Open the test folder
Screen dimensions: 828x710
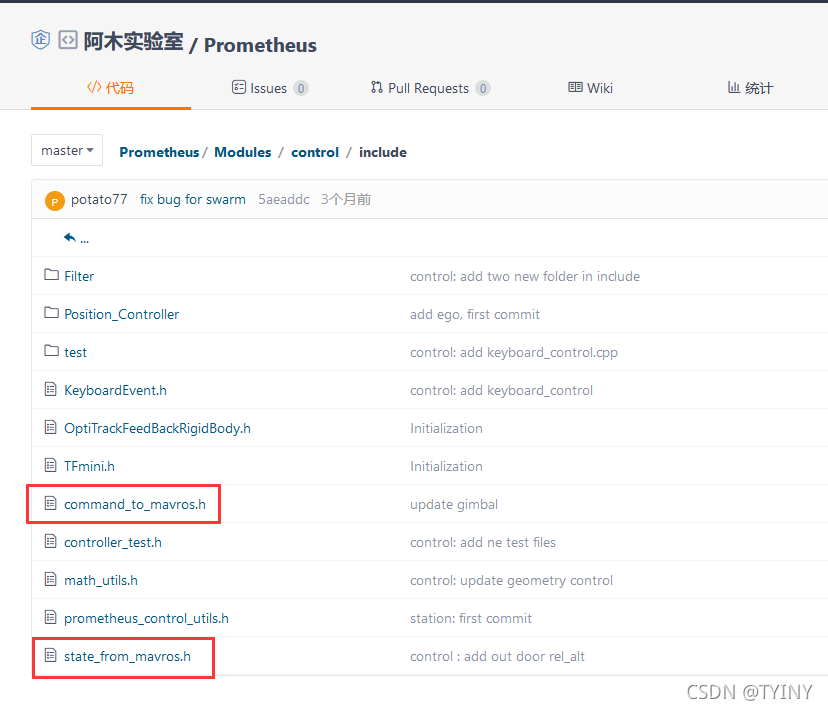pyautogui.click(x=76, y=353)
